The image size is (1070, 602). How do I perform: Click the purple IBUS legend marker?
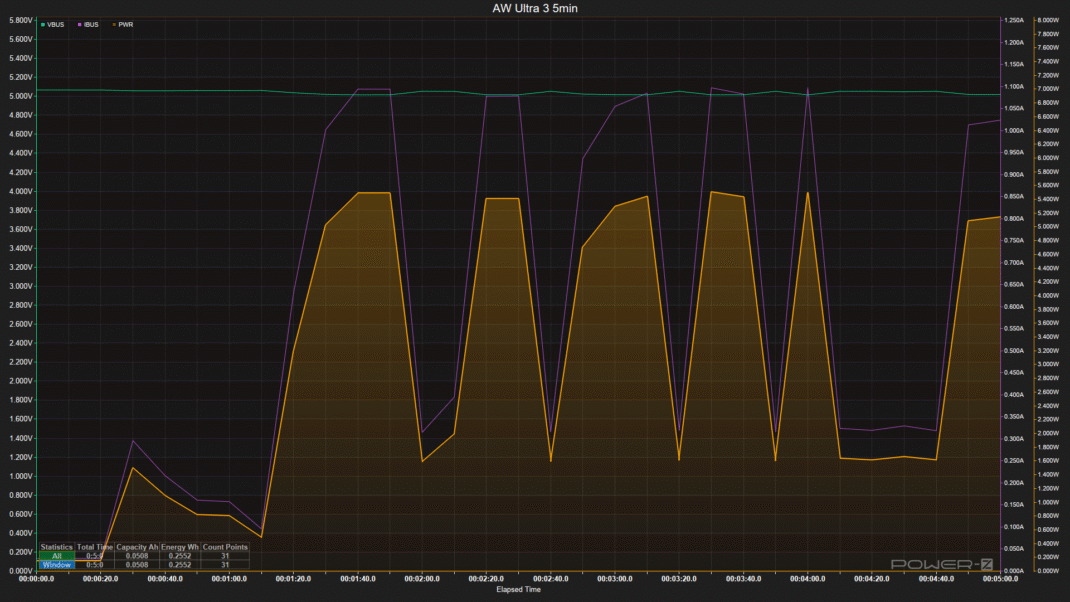click(x=80, y=25)
